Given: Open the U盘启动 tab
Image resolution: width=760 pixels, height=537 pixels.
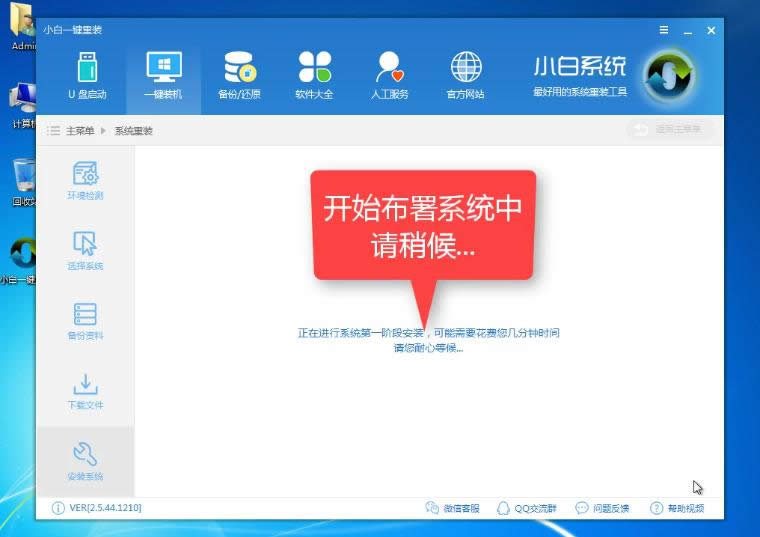Looking at the screenshot, I should pyautogui.click(x=87, y=76).
